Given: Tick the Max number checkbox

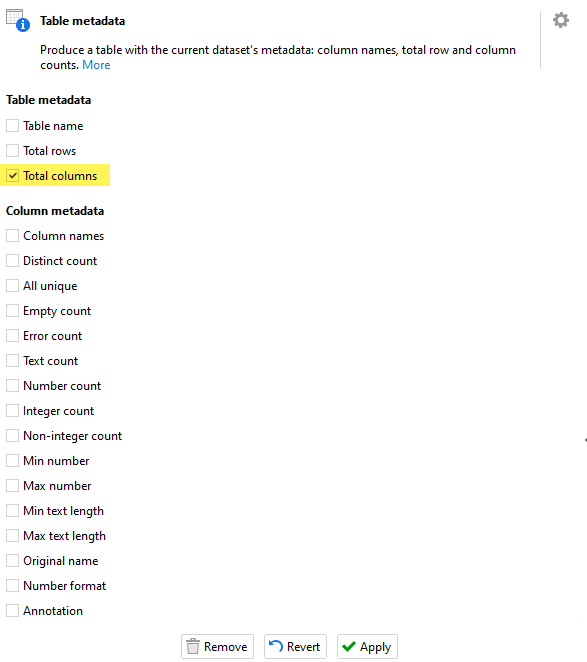Looking at the screenshot, I should pos(12,486).
